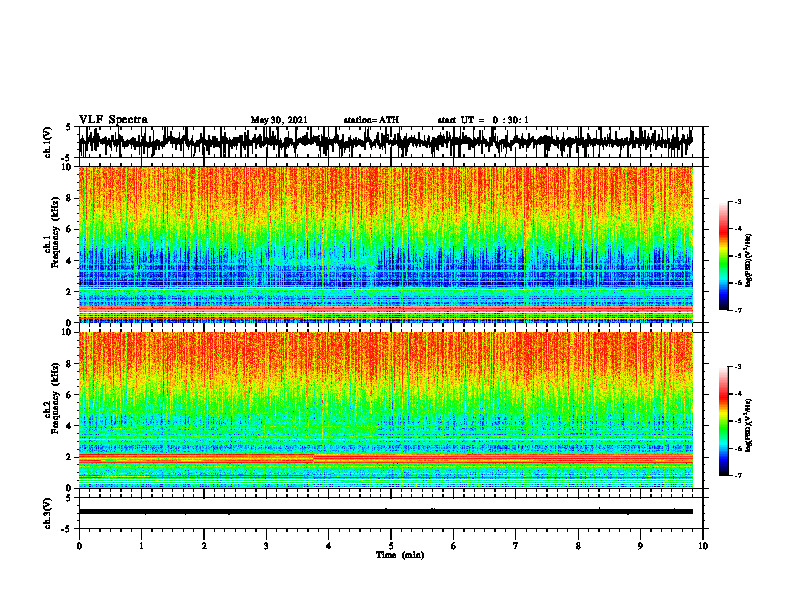Click time axis tick label '7'
Screen dimensions: 792x612
[516, 546]
